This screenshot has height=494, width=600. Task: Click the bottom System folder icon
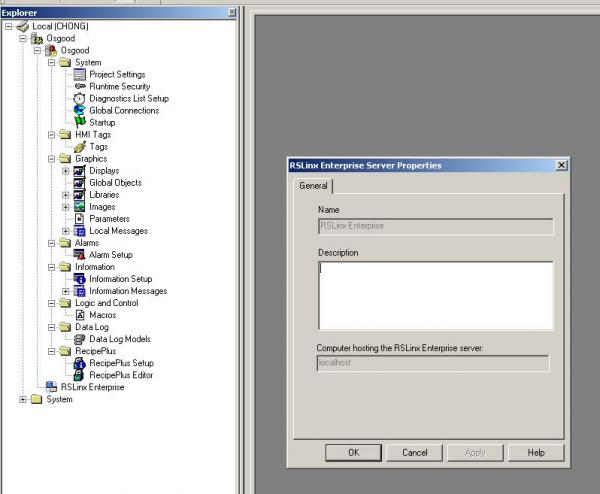[36, 399]
